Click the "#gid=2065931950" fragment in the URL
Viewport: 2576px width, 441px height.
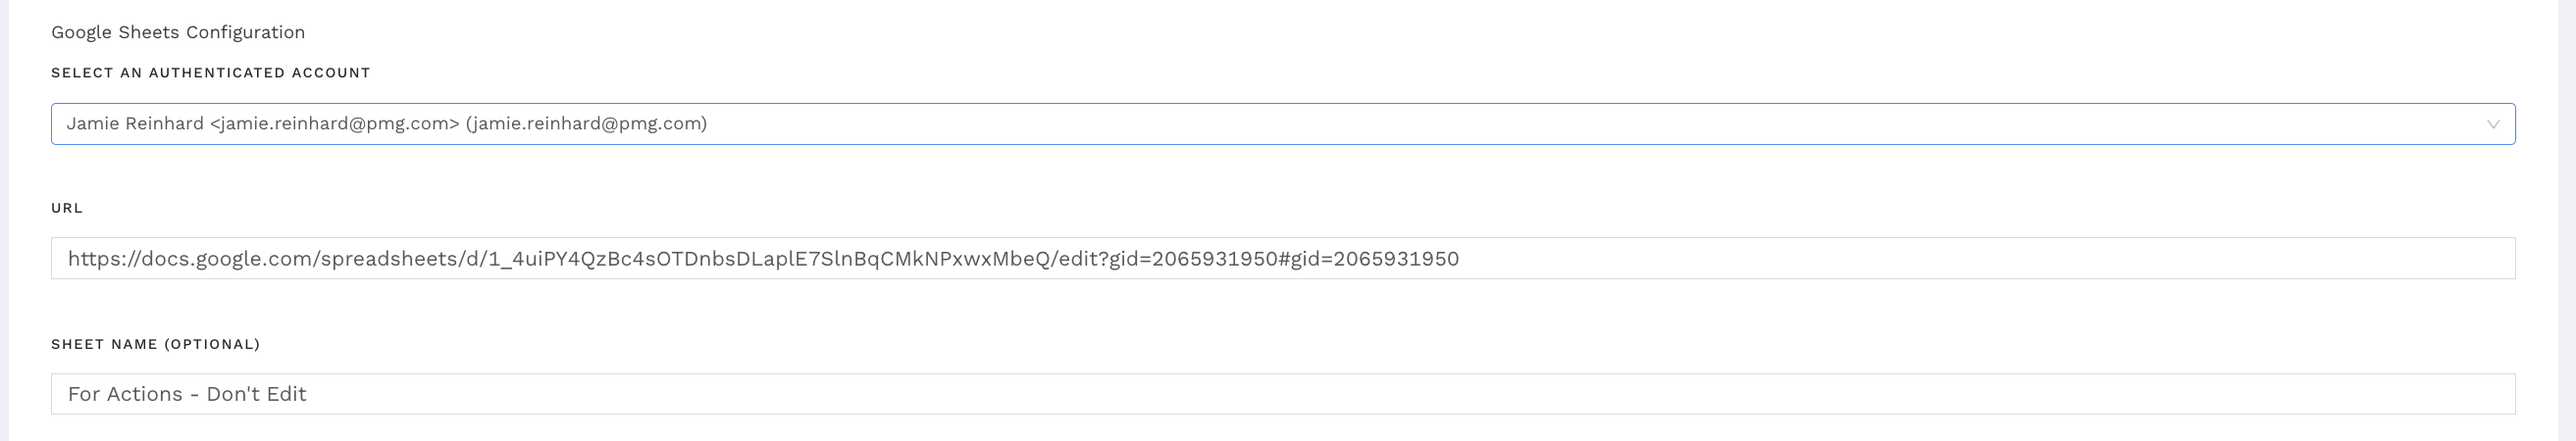point(1369,259)
